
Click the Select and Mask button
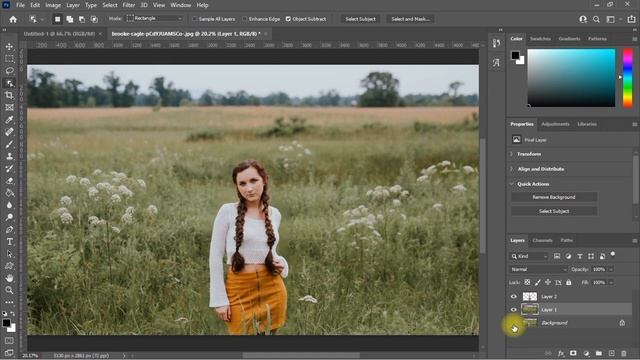click(410, 19)
